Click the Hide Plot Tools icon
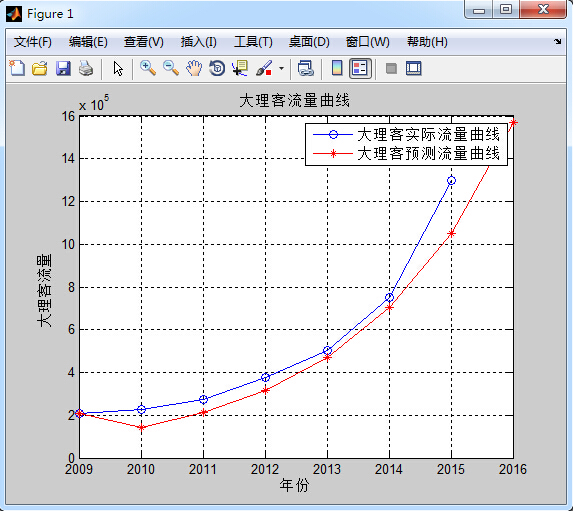 (391, 68)
